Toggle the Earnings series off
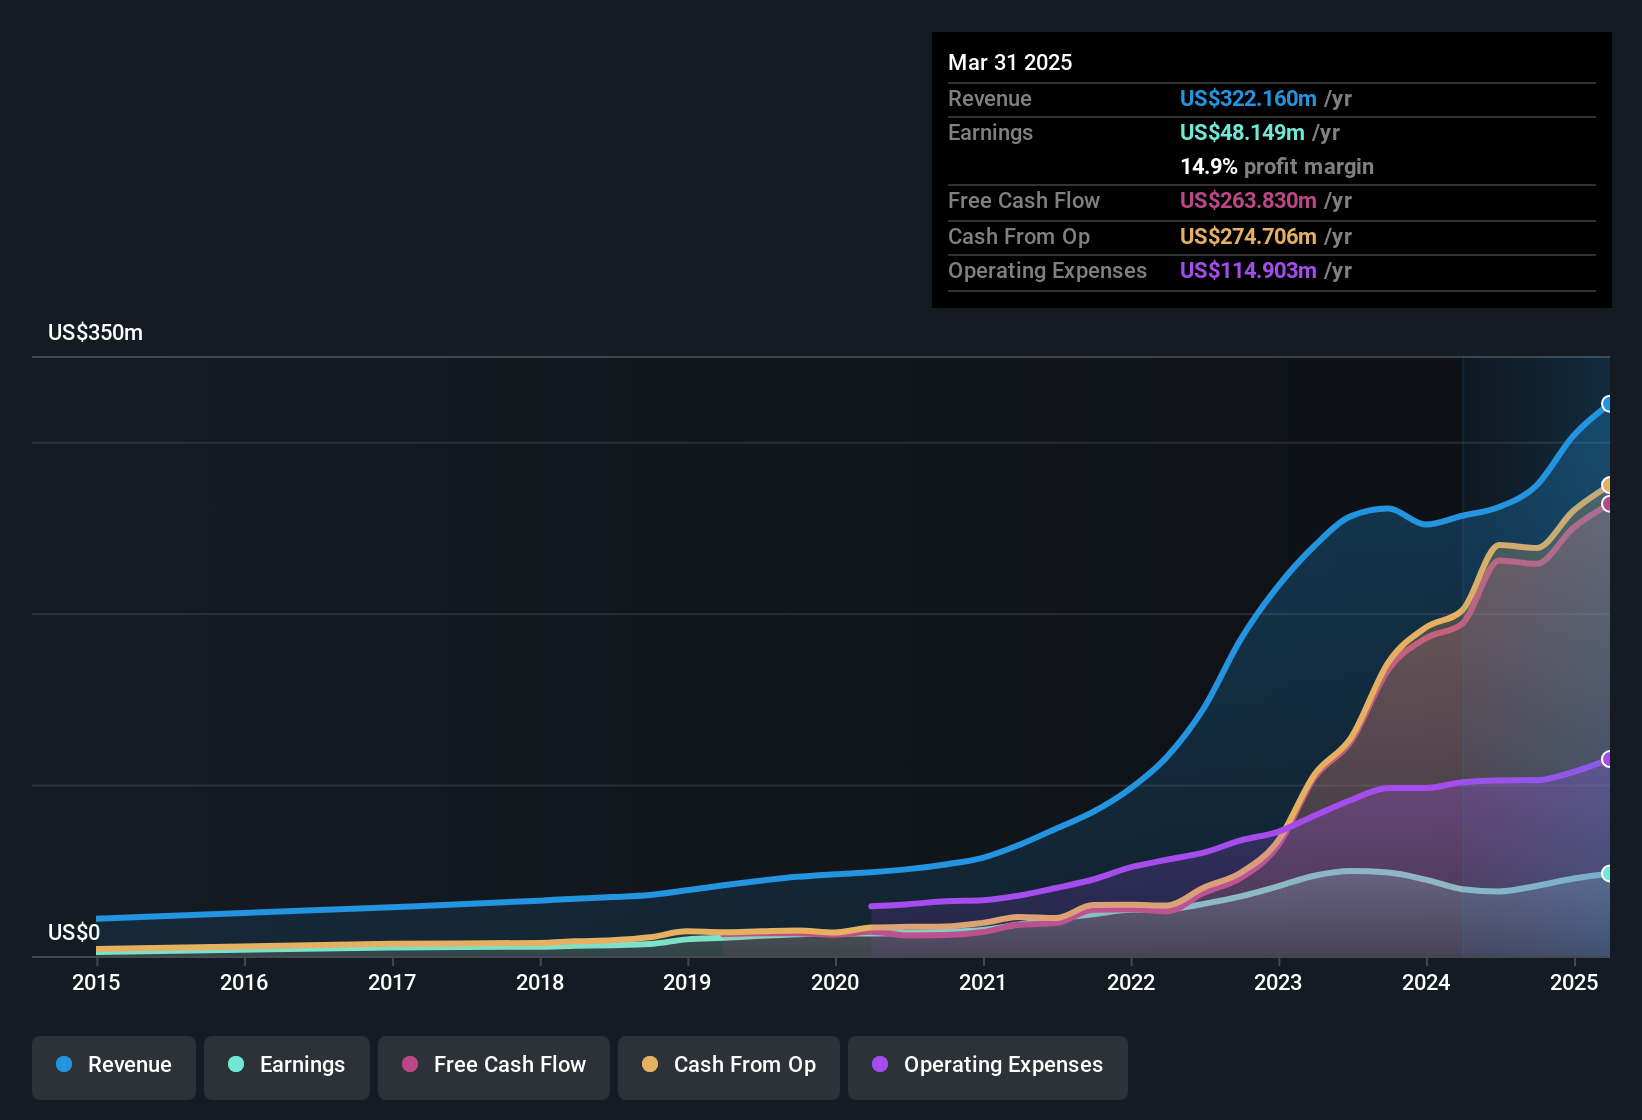 [x=287, y=1065]
